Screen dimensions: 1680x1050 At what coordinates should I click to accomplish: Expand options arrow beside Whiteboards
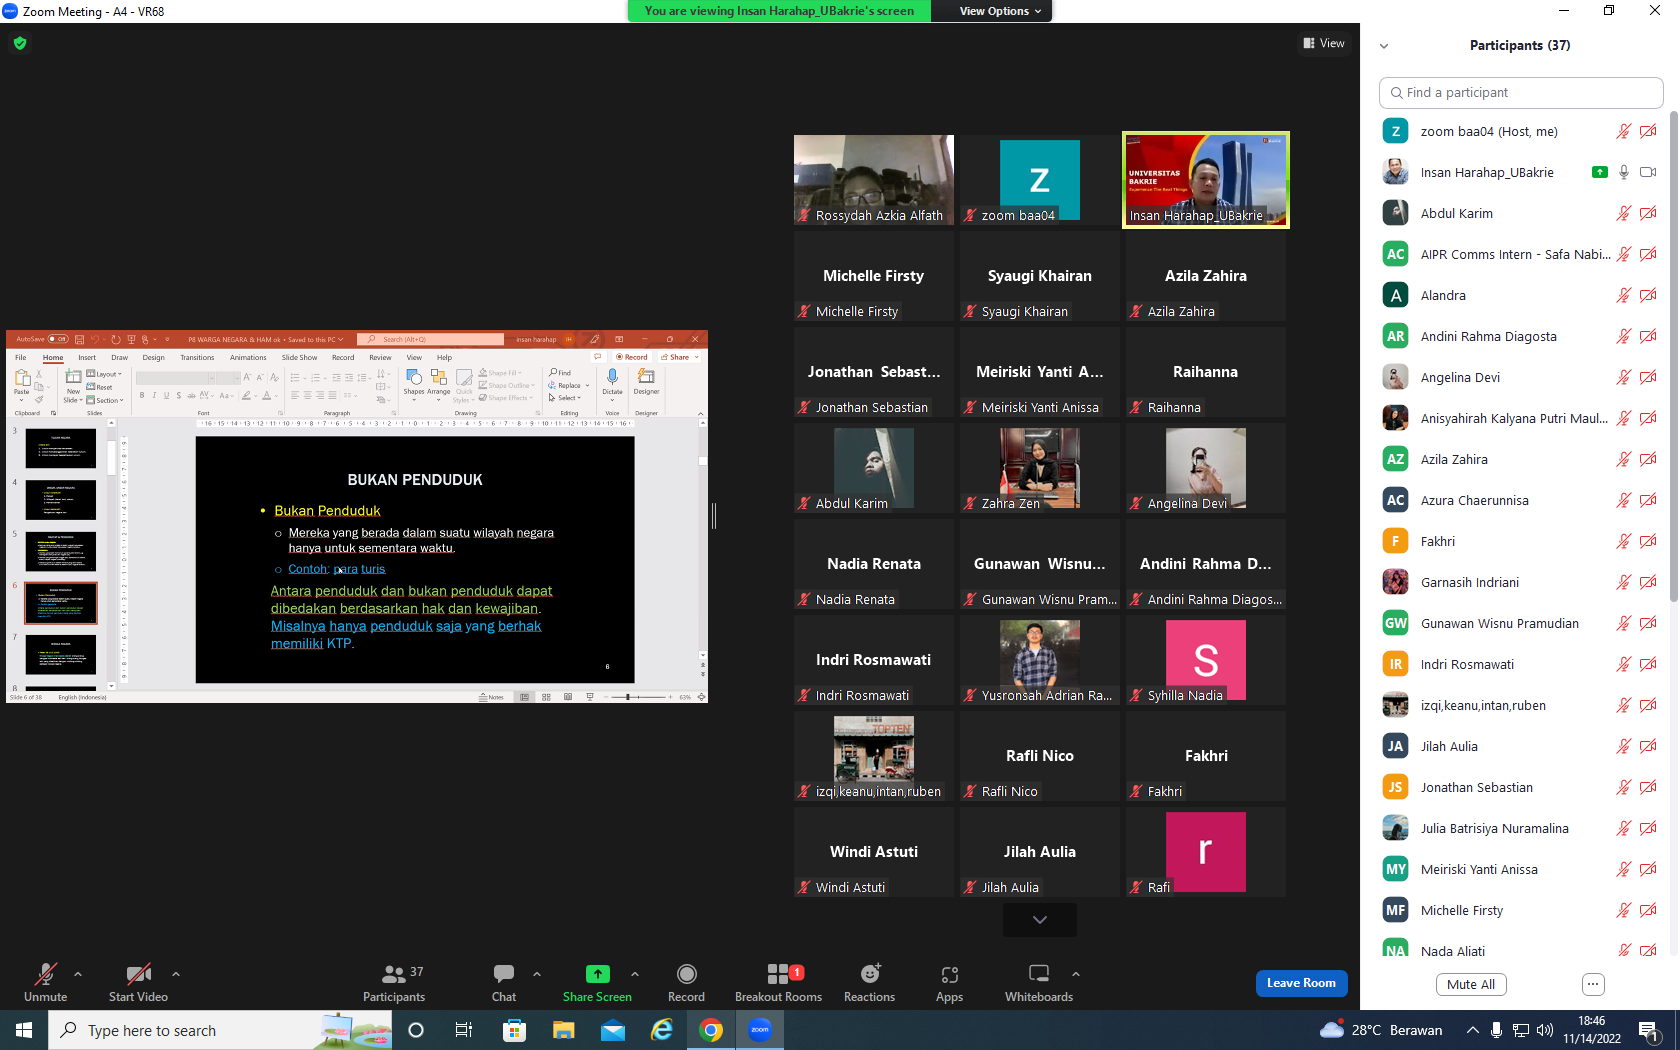[1076, 974]
